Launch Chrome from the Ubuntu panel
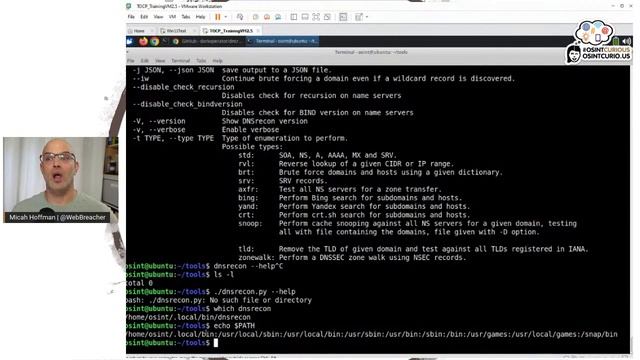 [x=154, y=41]
